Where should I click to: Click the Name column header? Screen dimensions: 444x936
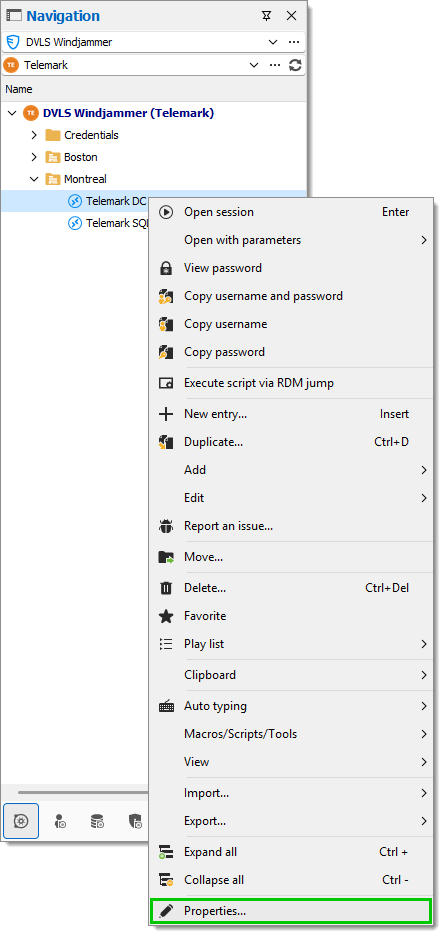(19, 90)
